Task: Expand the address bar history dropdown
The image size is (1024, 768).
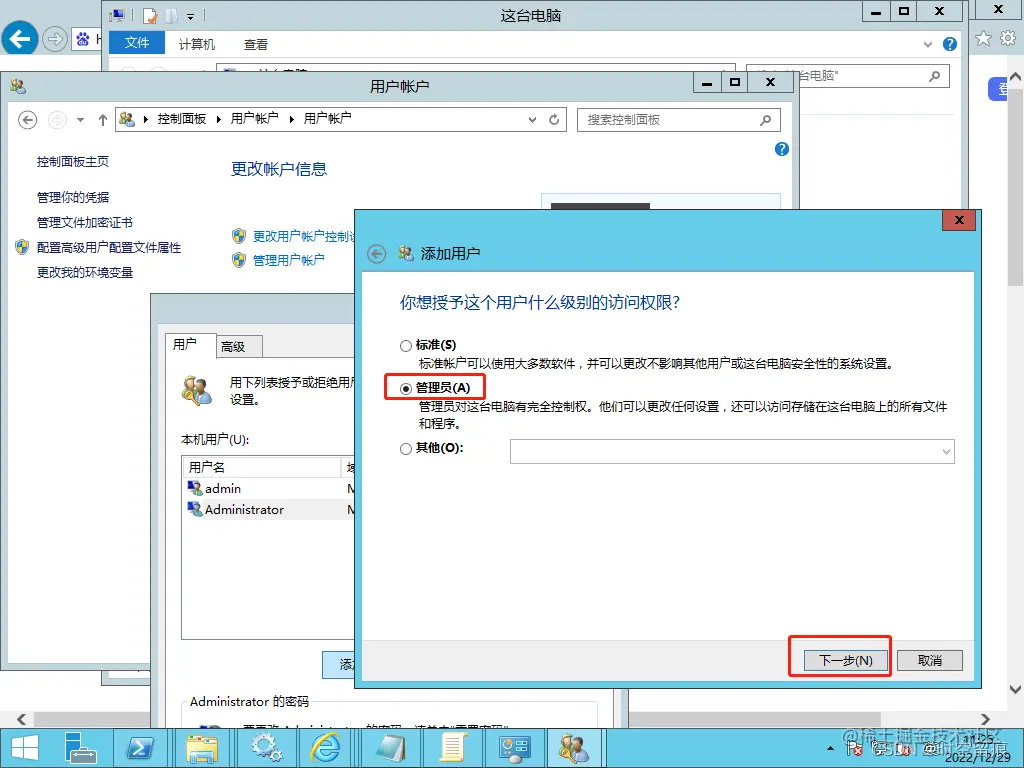Action: (533, 119)
